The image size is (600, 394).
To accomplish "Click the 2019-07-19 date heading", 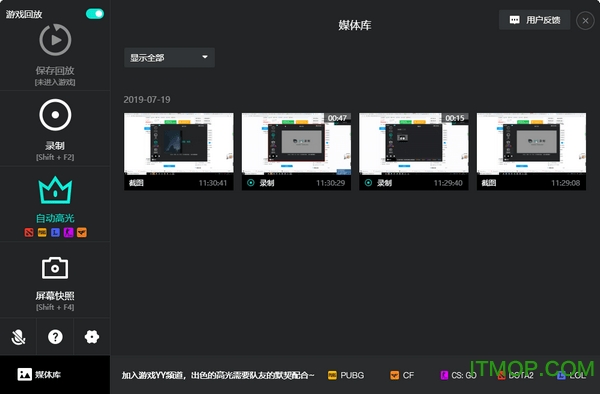I will tap(147, 100).
